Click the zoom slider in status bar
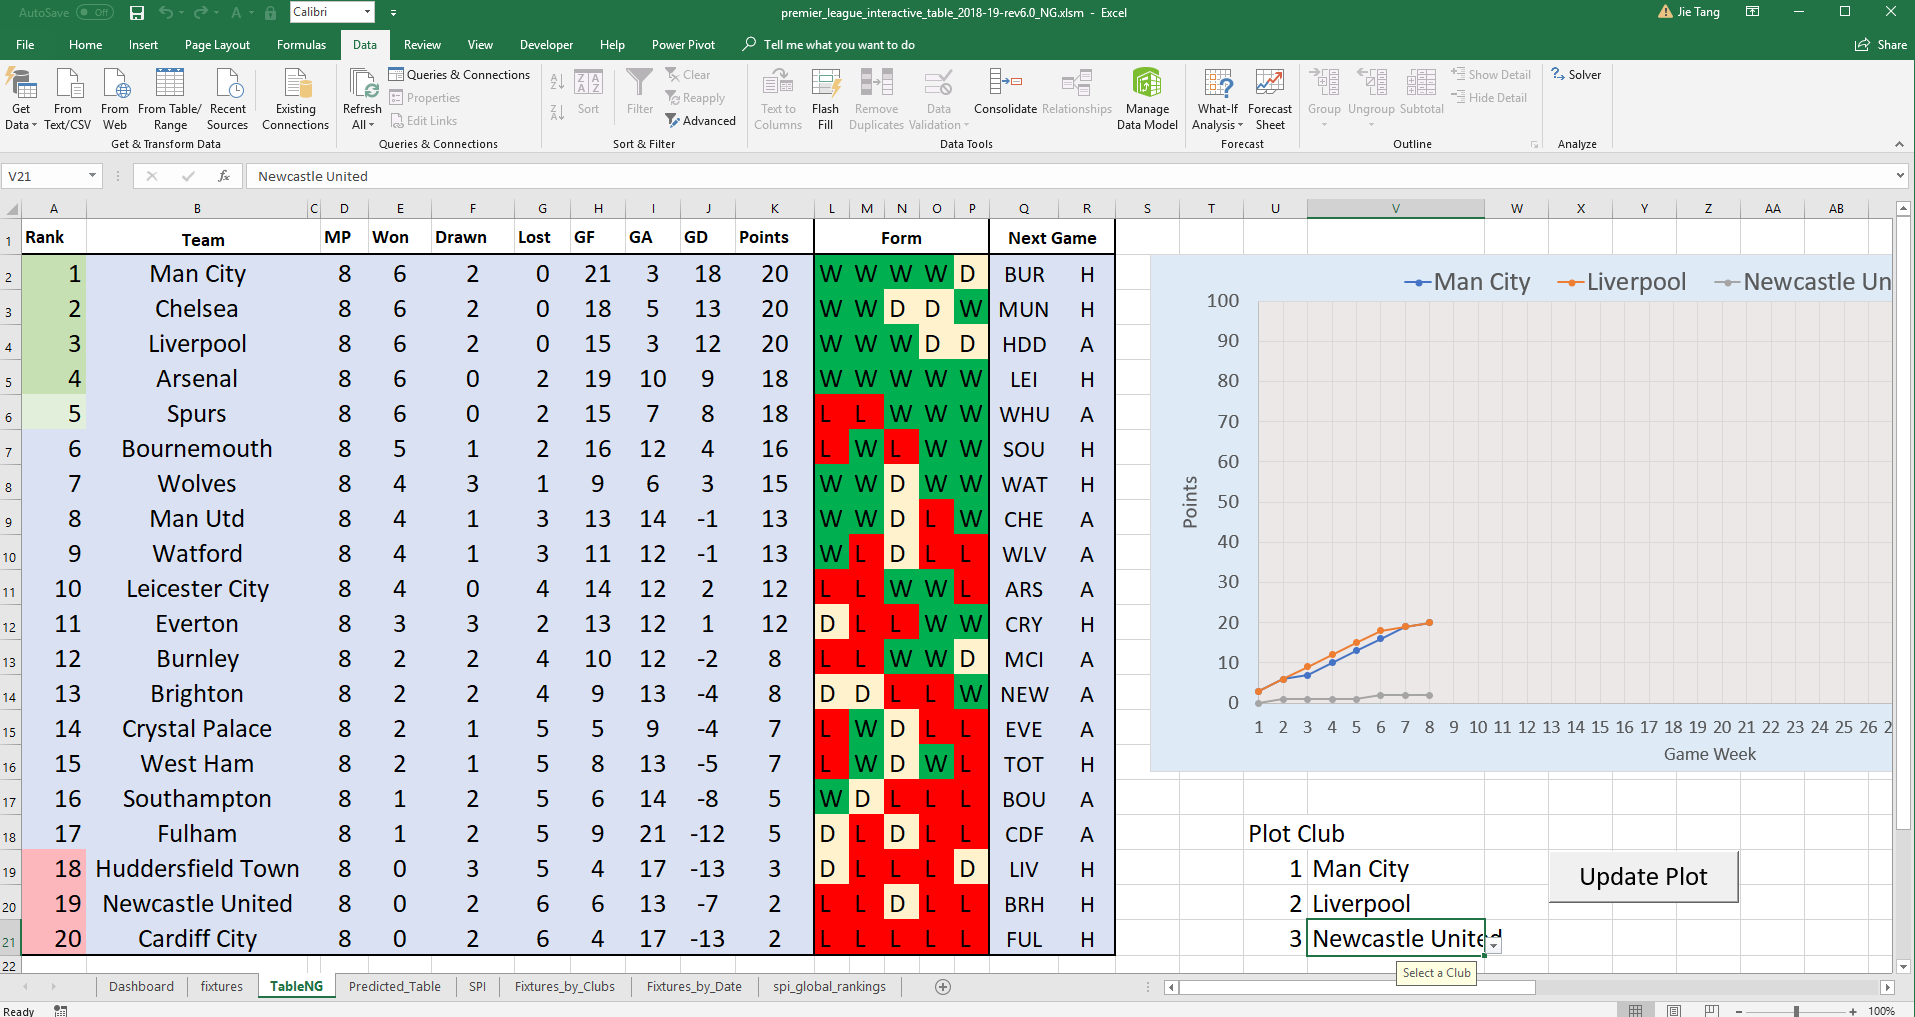The width and height of the screenshot is (1915, 1017). click(1796, 1011)
